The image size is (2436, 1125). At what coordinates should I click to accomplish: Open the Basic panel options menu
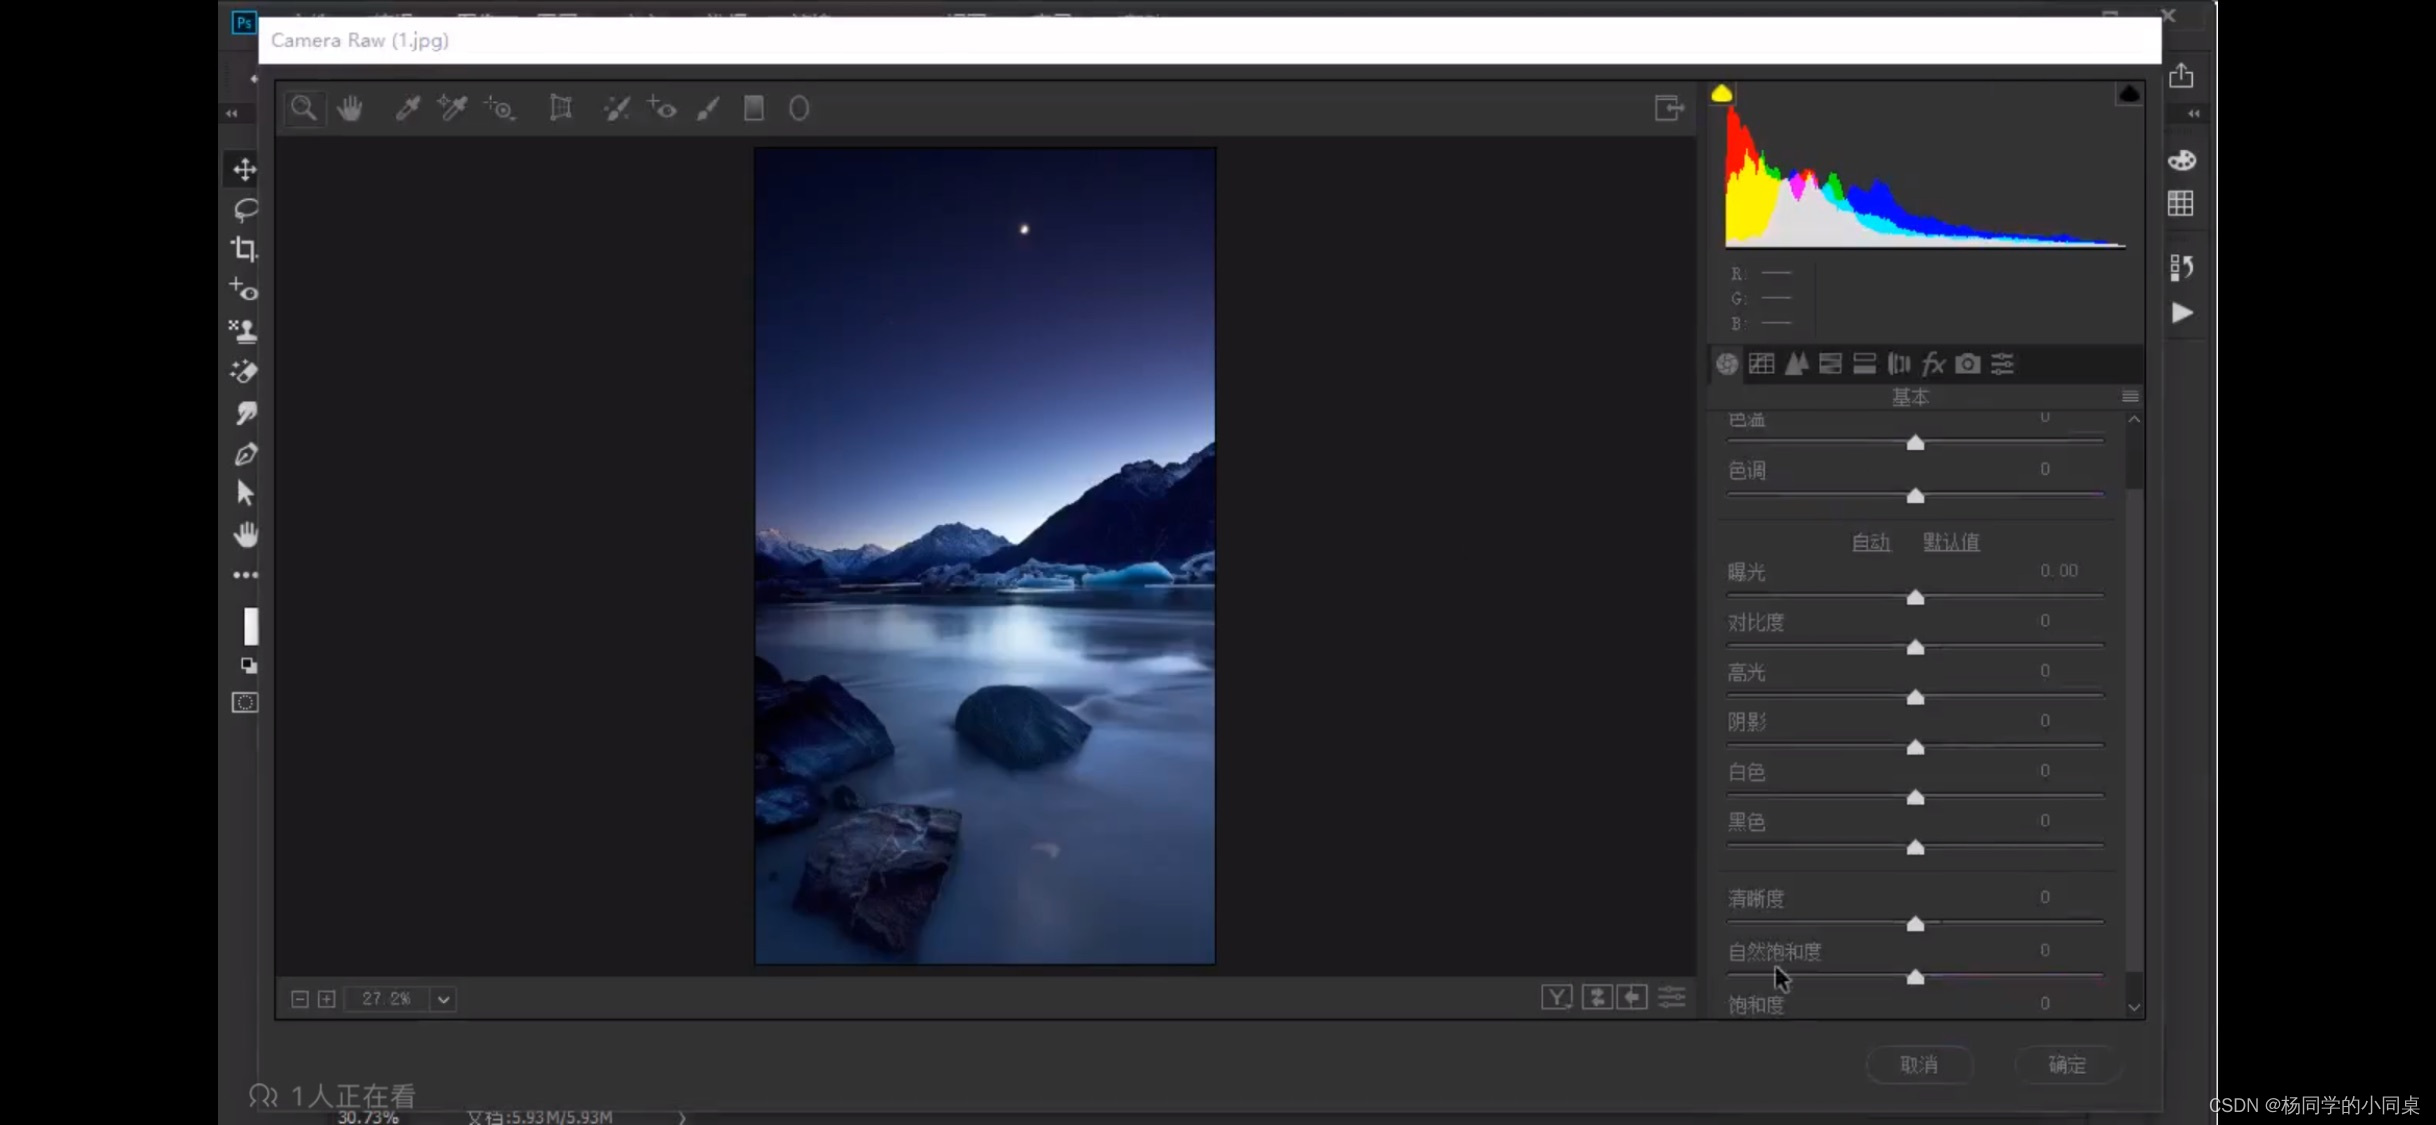[2130, 397]
